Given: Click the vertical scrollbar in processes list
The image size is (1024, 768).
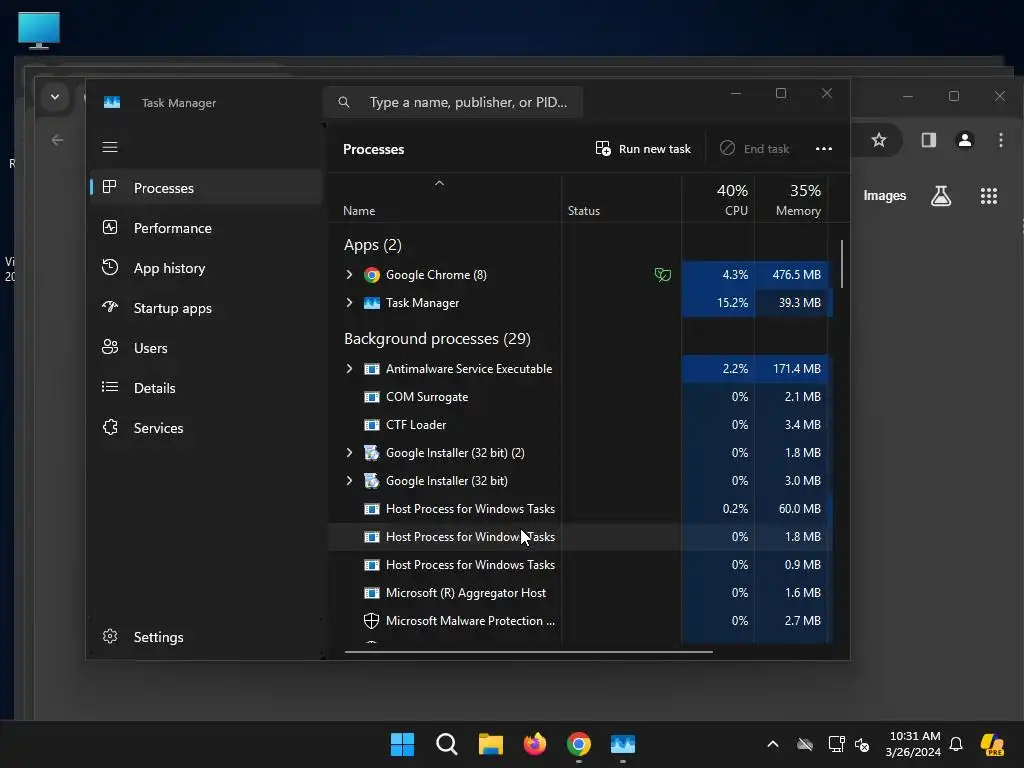Looking at the screenshot, I should coord(842,264).
